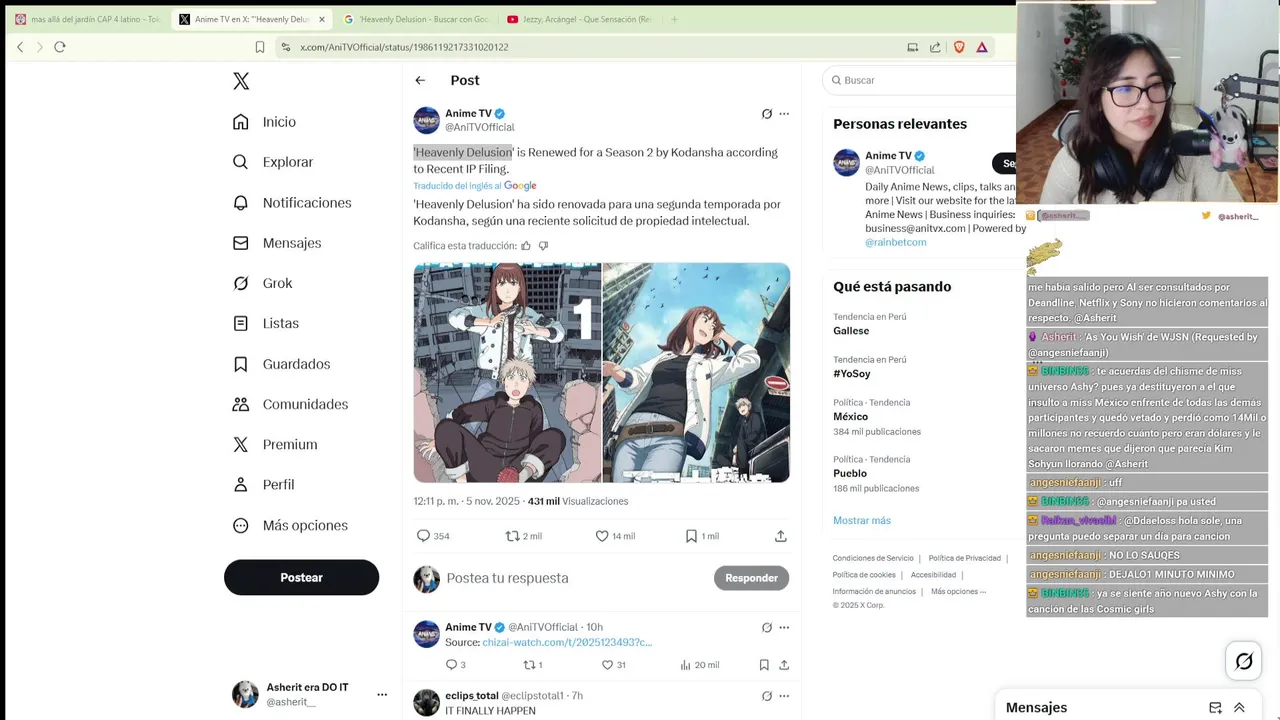The image size is (1280, 720).
Task: Click reply icon showing 354
Action: (433, 536)
